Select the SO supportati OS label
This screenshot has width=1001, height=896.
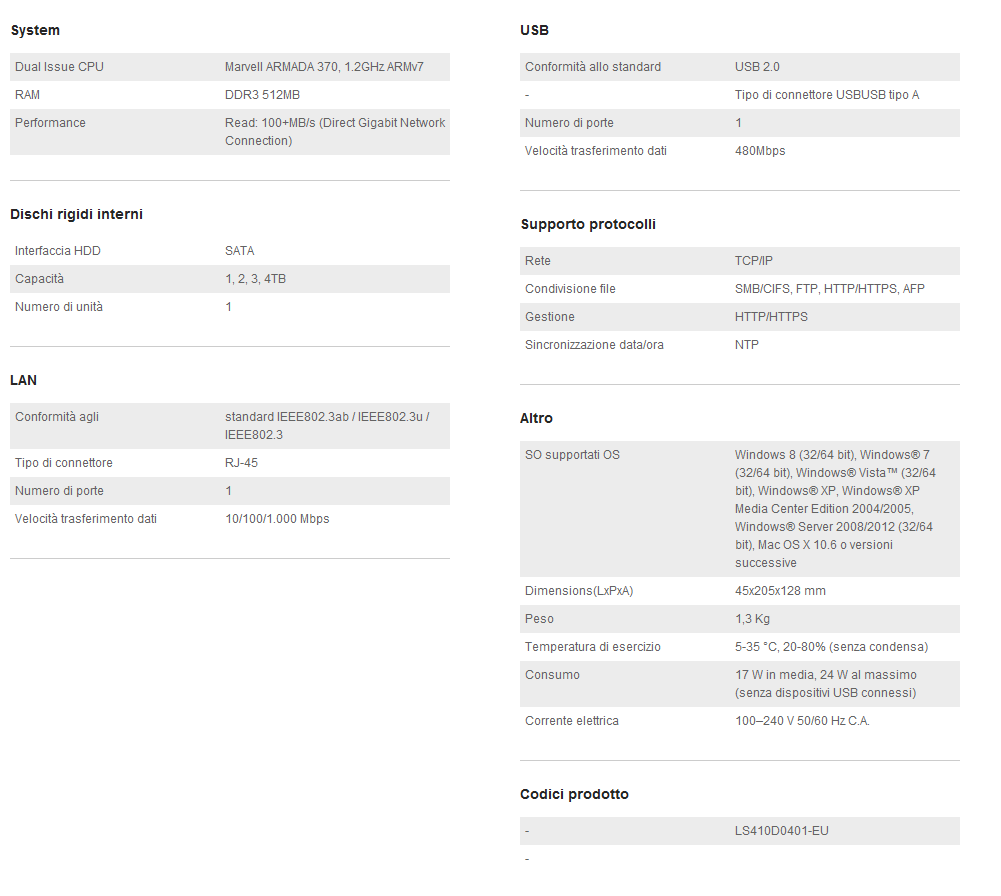click(x=572, y=455)
